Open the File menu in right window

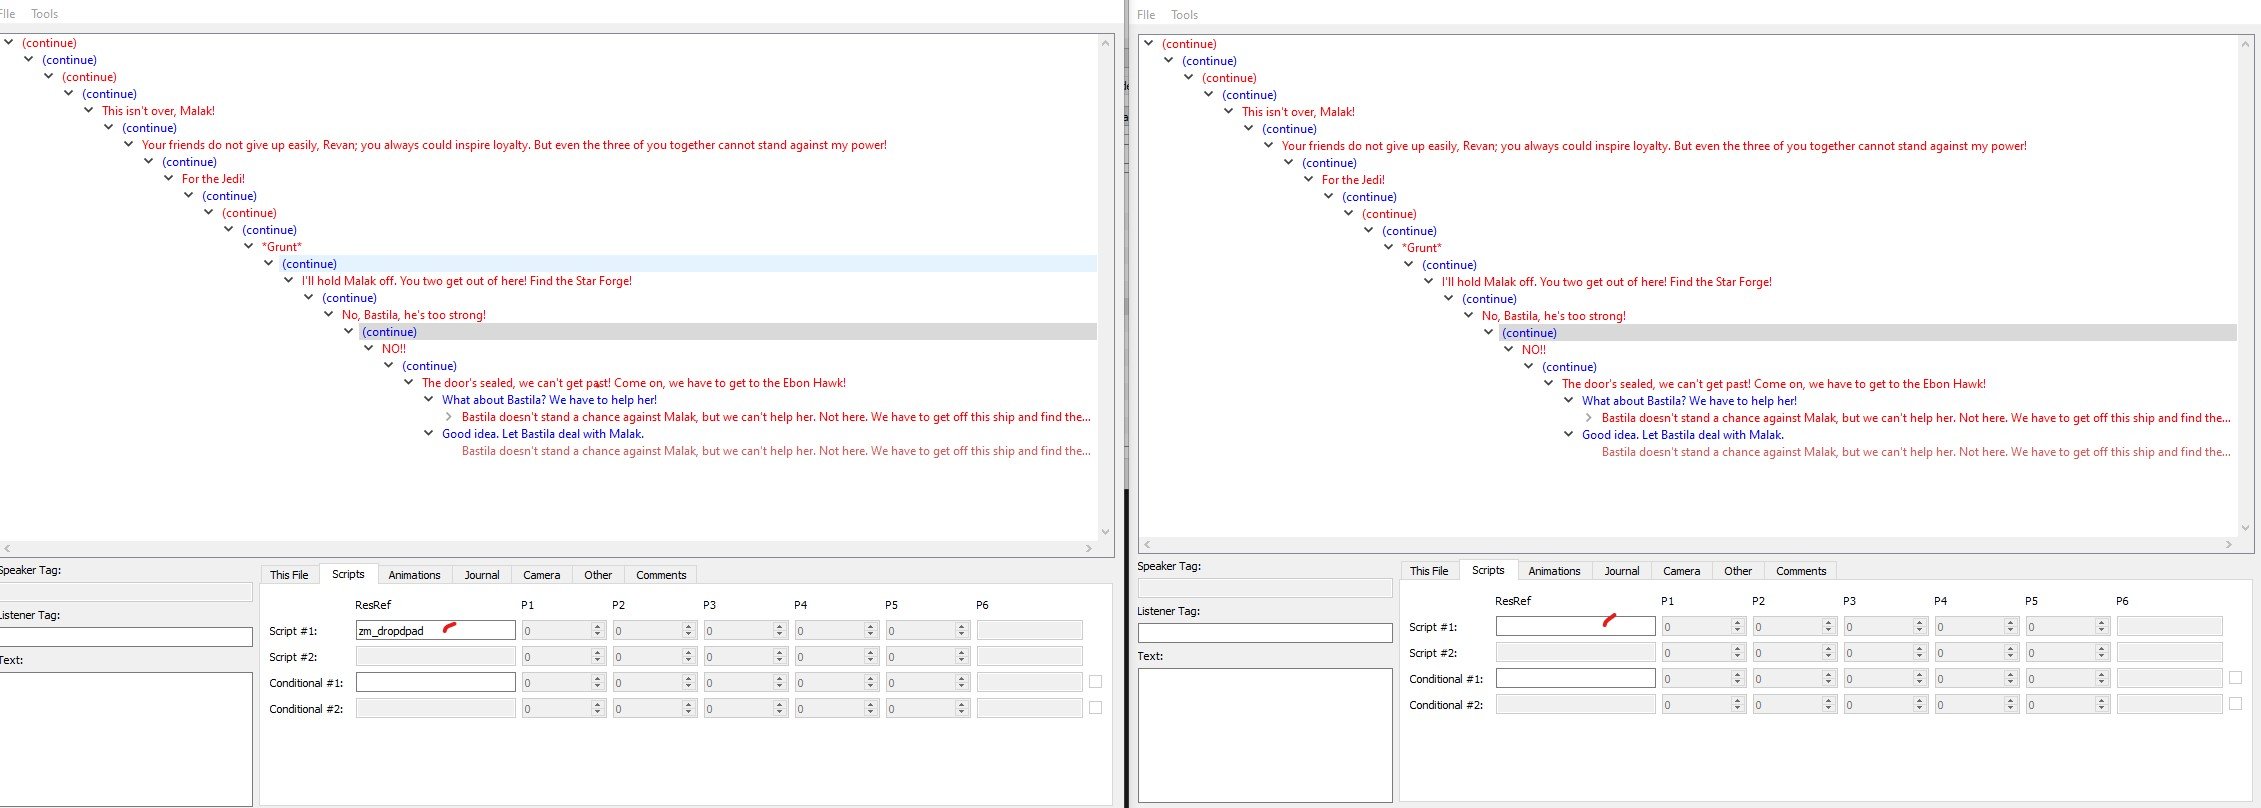[x=1146, y=15]
